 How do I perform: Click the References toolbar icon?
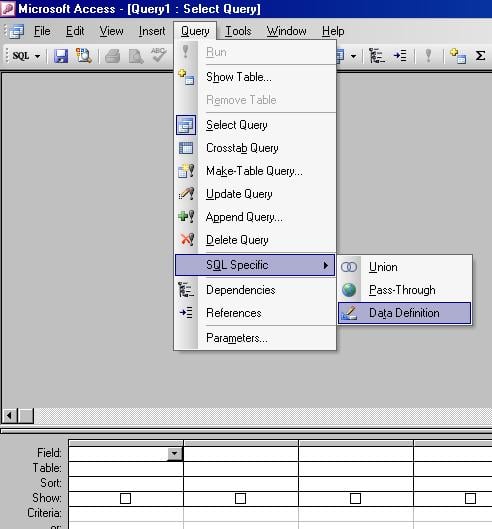[400, 56]
